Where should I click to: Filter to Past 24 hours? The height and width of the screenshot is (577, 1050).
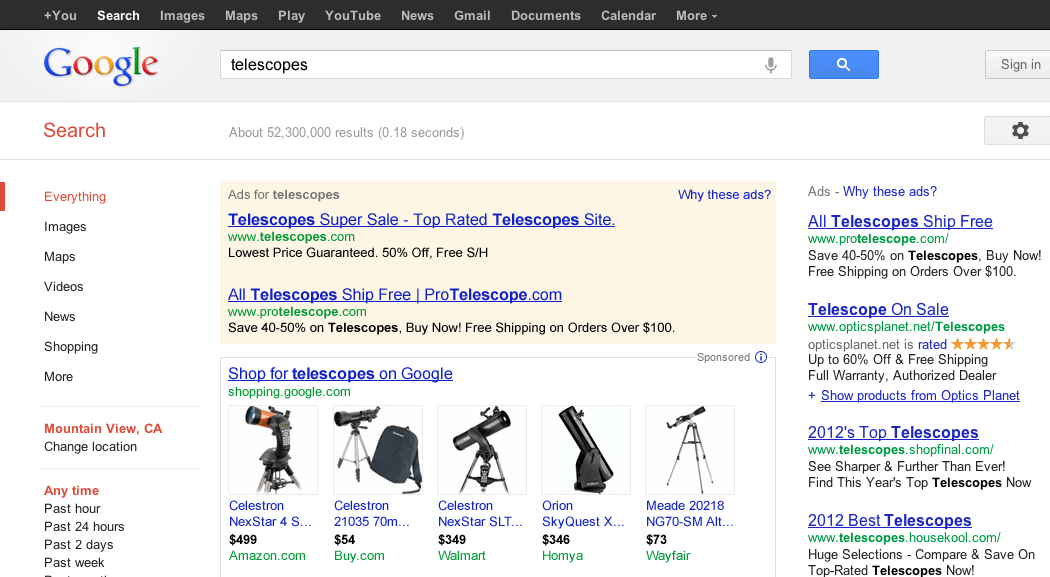pos(84,527)
